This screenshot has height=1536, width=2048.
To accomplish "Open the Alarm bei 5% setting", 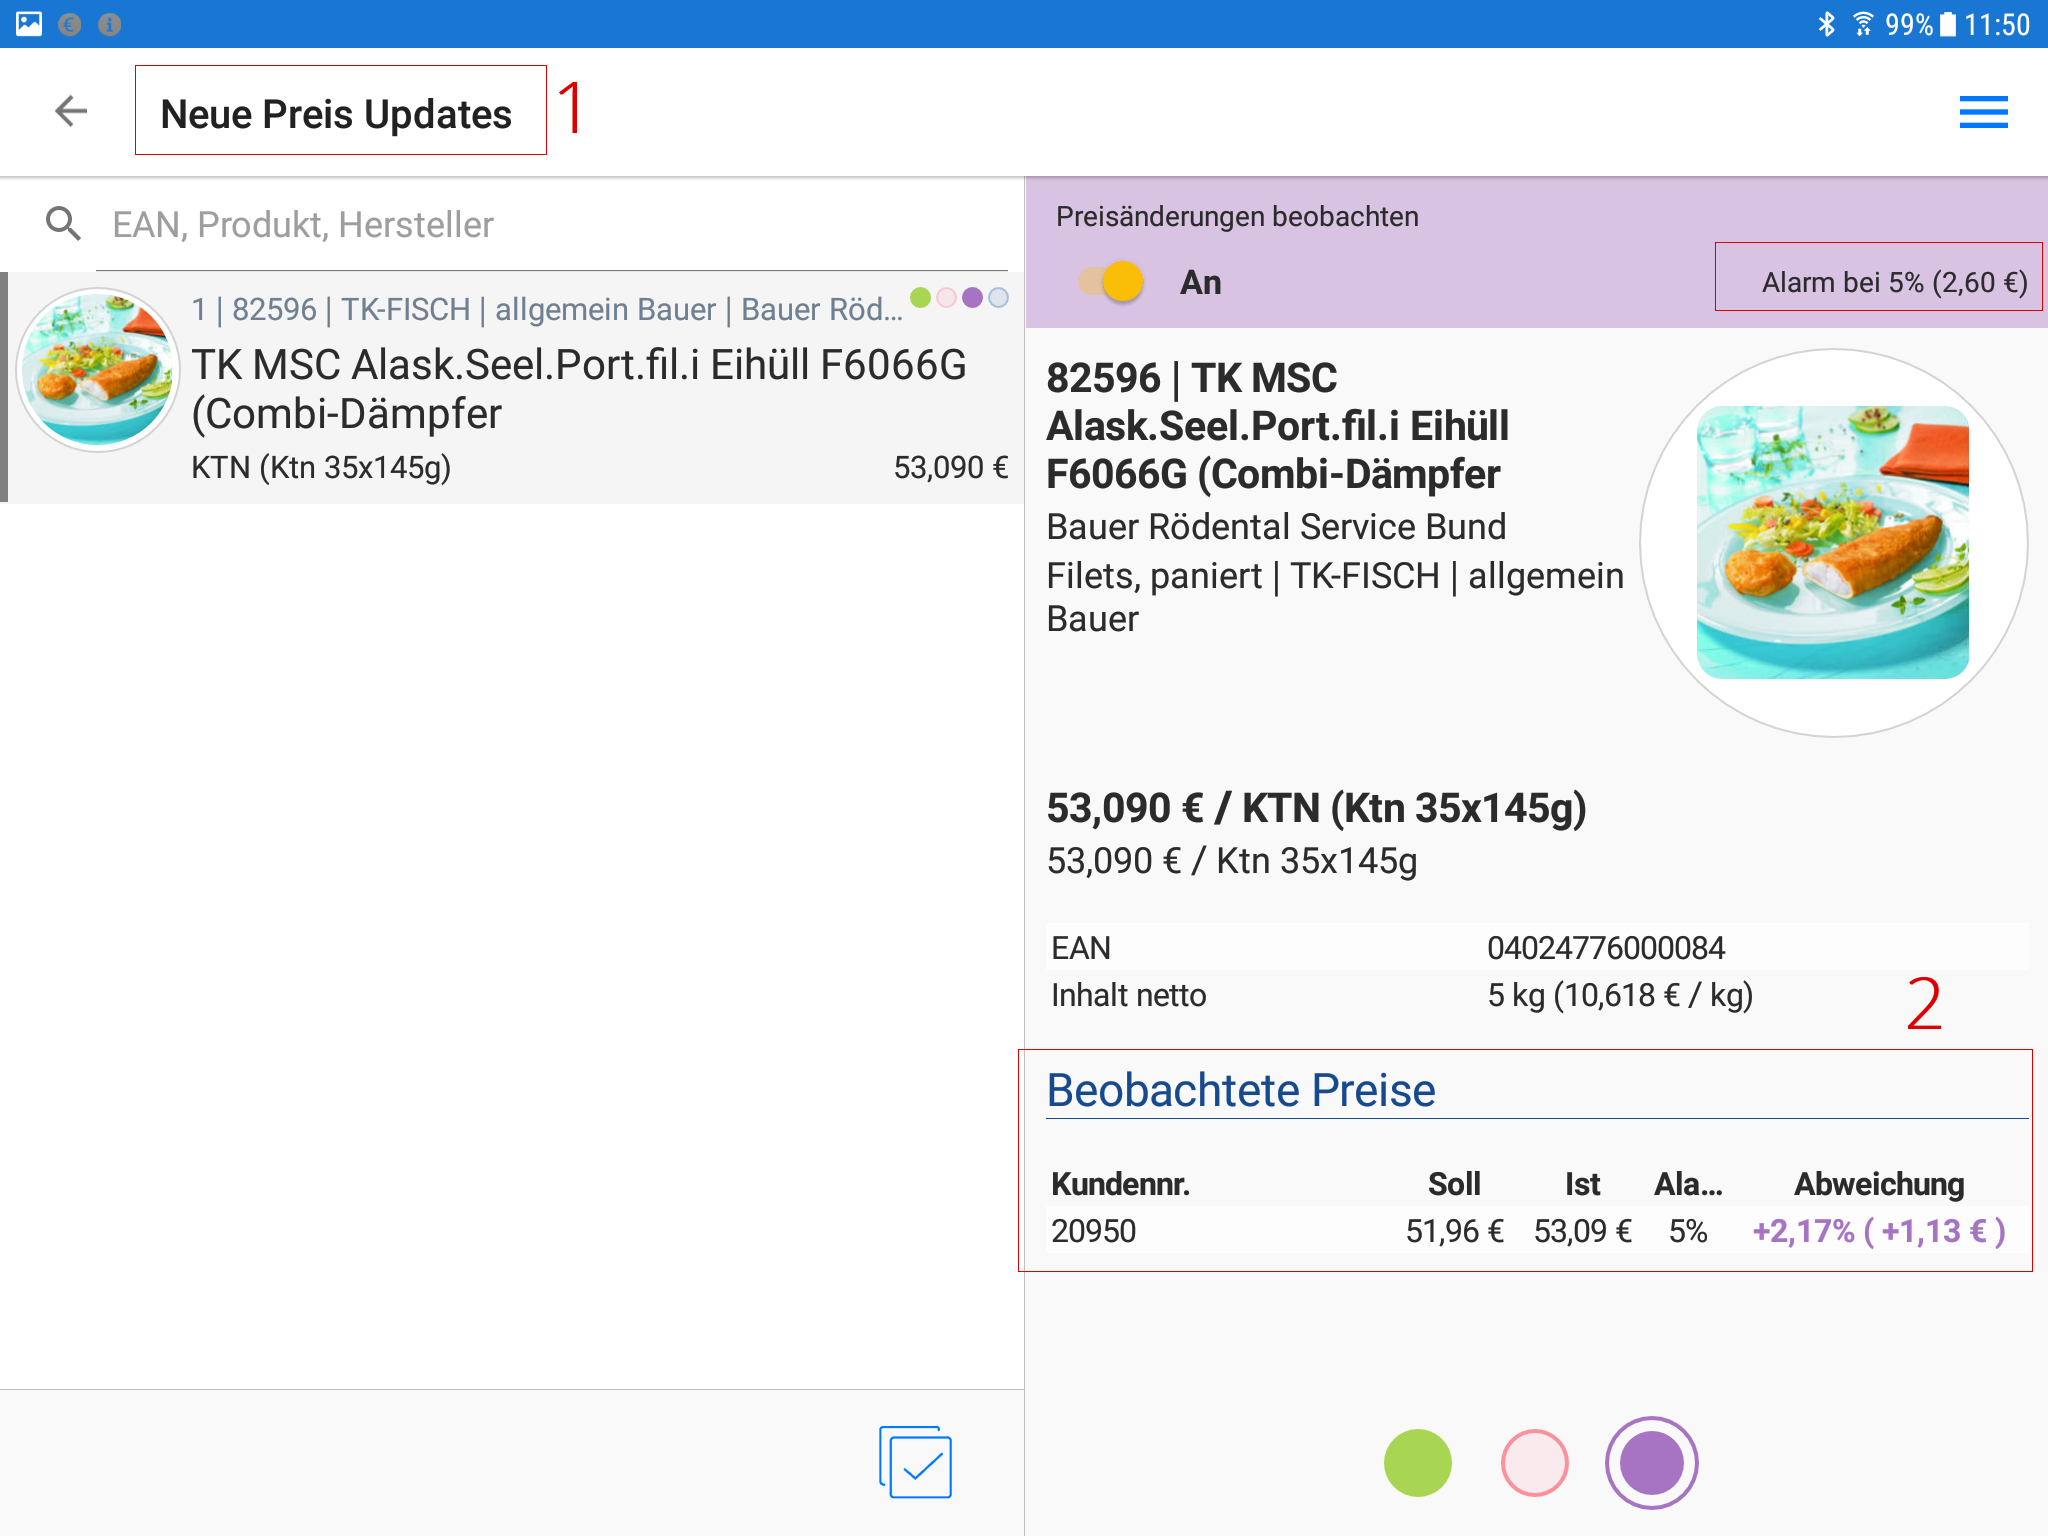I will [1893, 282].
